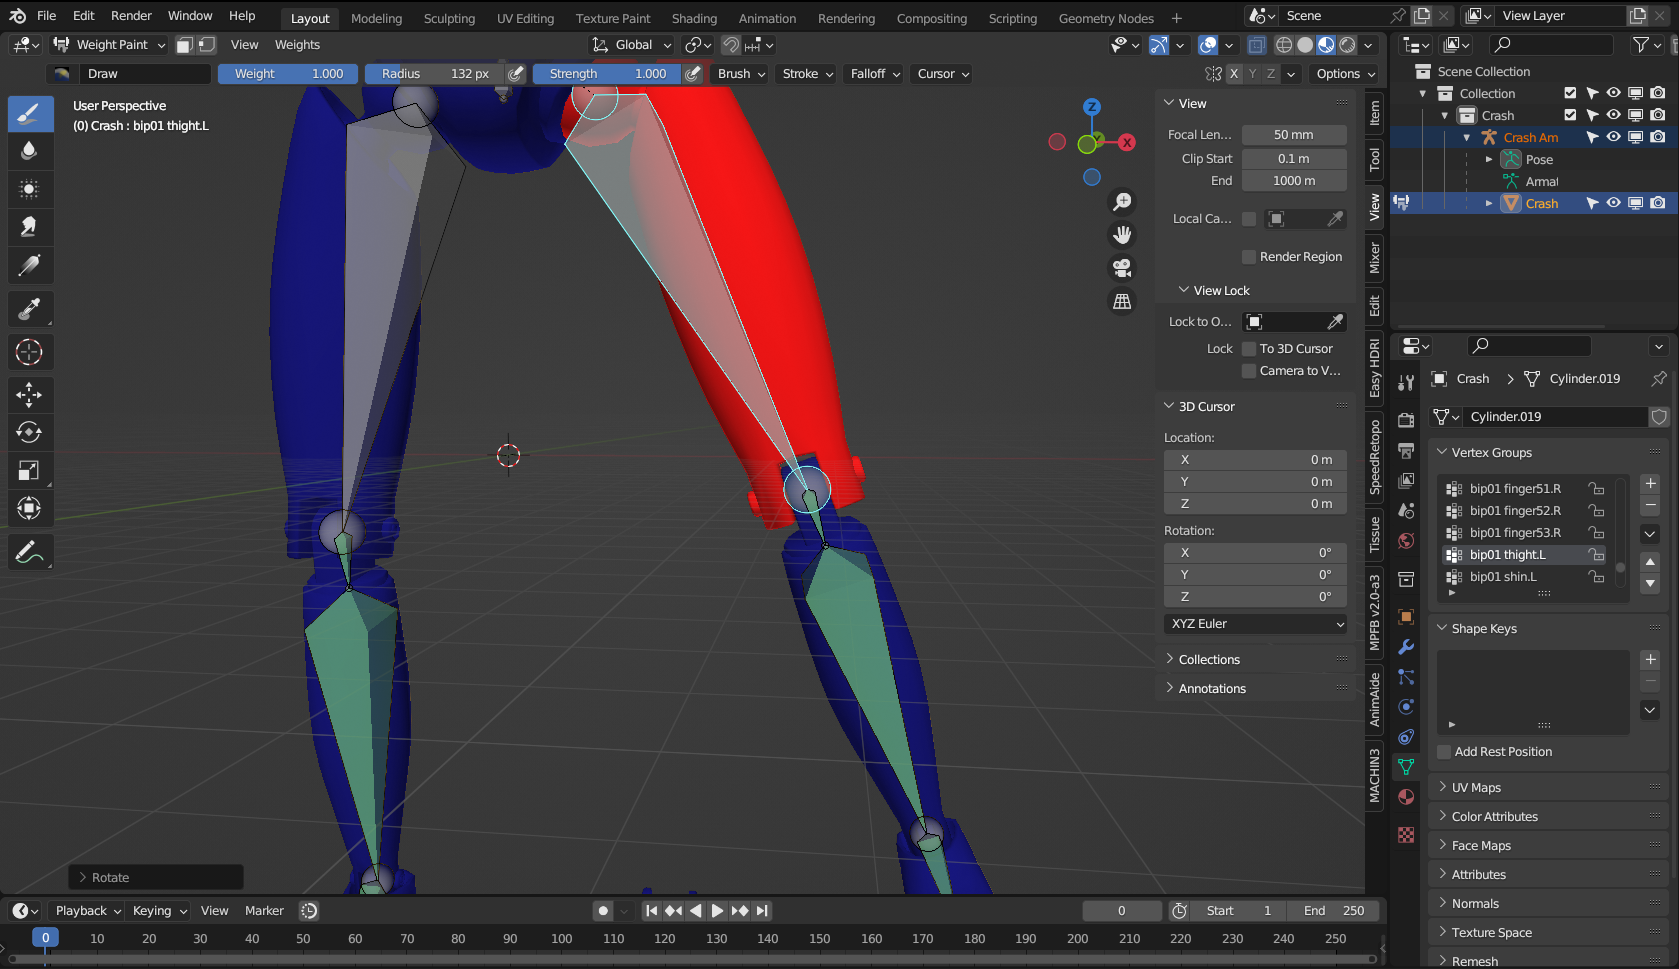Open the Falloff popover button

click(x=875, y=74)
